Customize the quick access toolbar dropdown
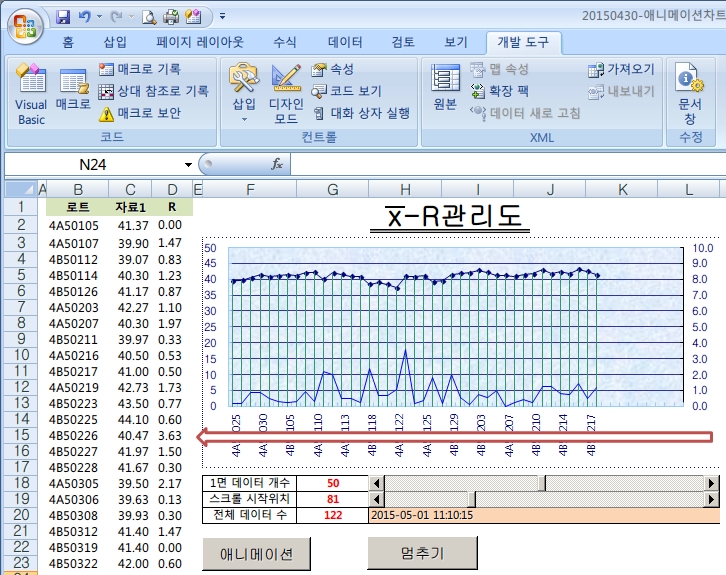The height and width of the screenshot is (575, 726). click(223, 16)
